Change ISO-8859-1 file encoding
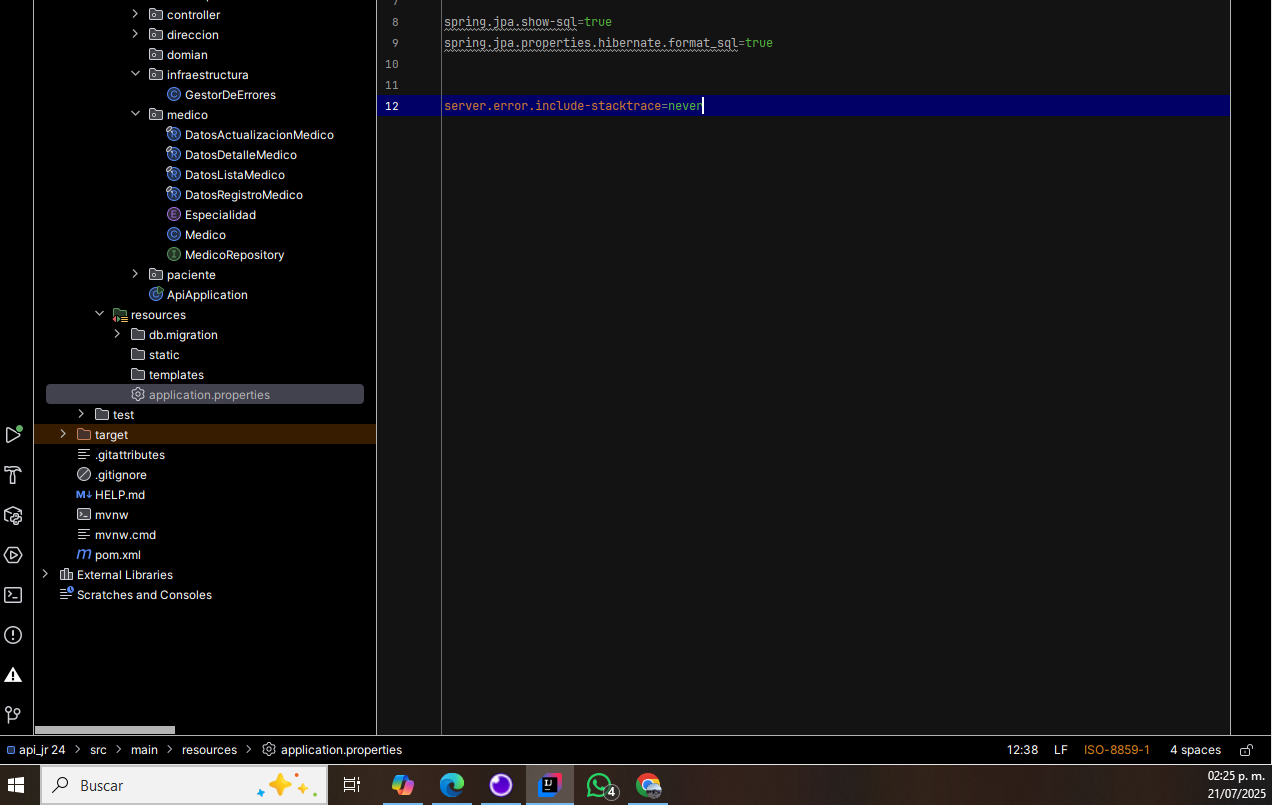 coord(1117,750)
